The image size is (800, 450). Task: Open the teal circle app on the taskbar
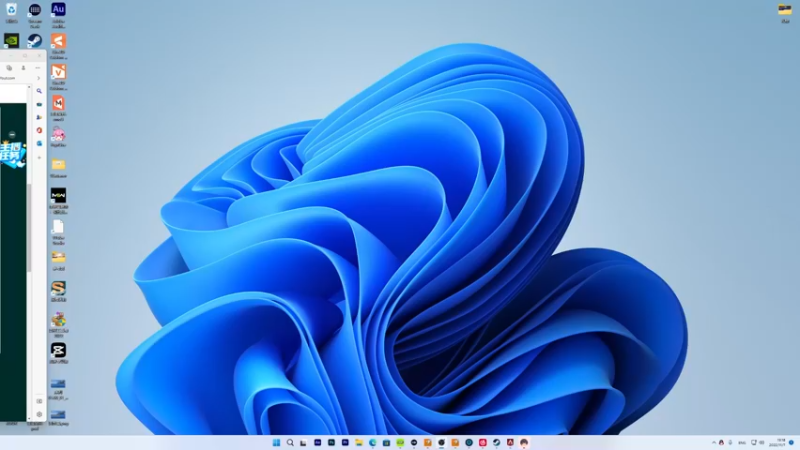tap(469, 442)
